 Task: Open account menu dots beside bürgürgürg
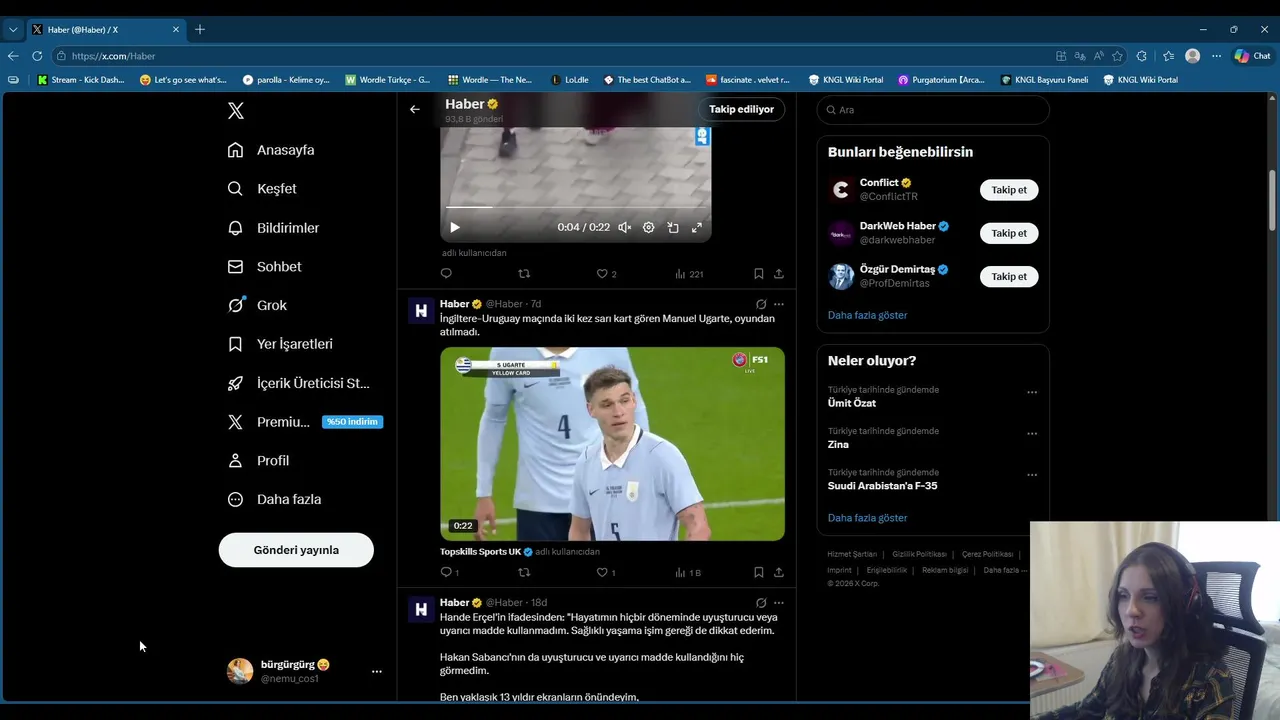377,671
